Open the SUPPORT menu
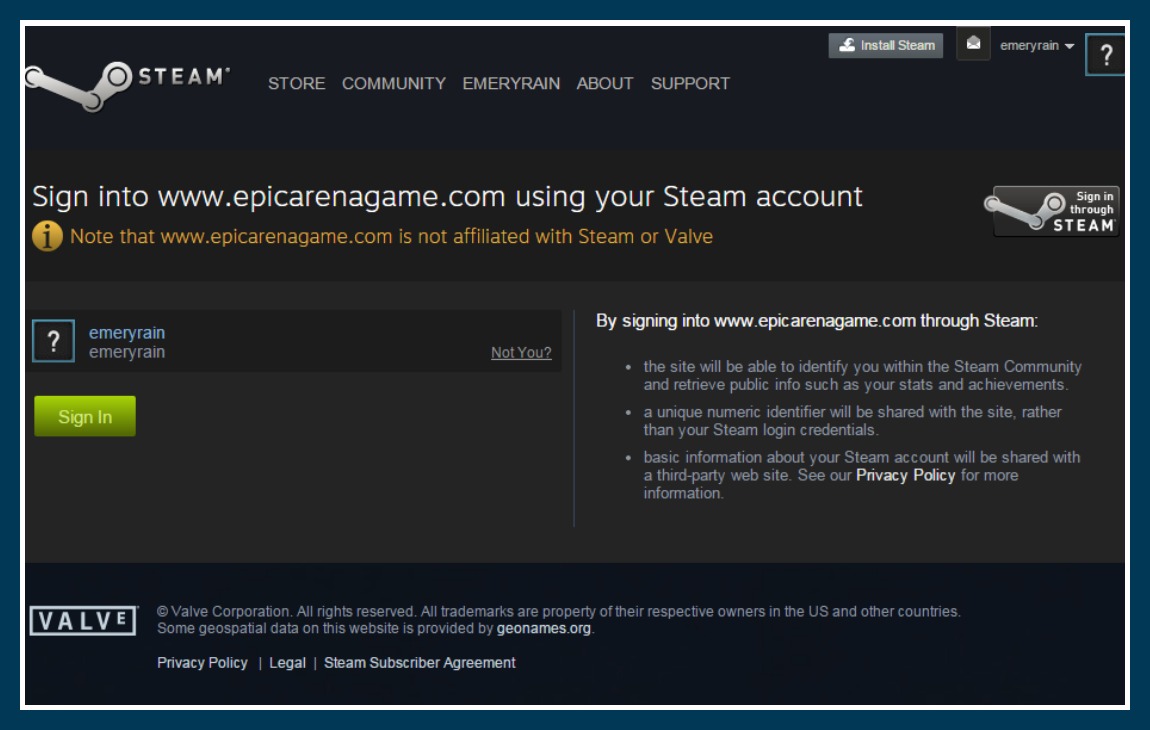The height and width of the screenshot is (730, 1150). coord(690,84)
